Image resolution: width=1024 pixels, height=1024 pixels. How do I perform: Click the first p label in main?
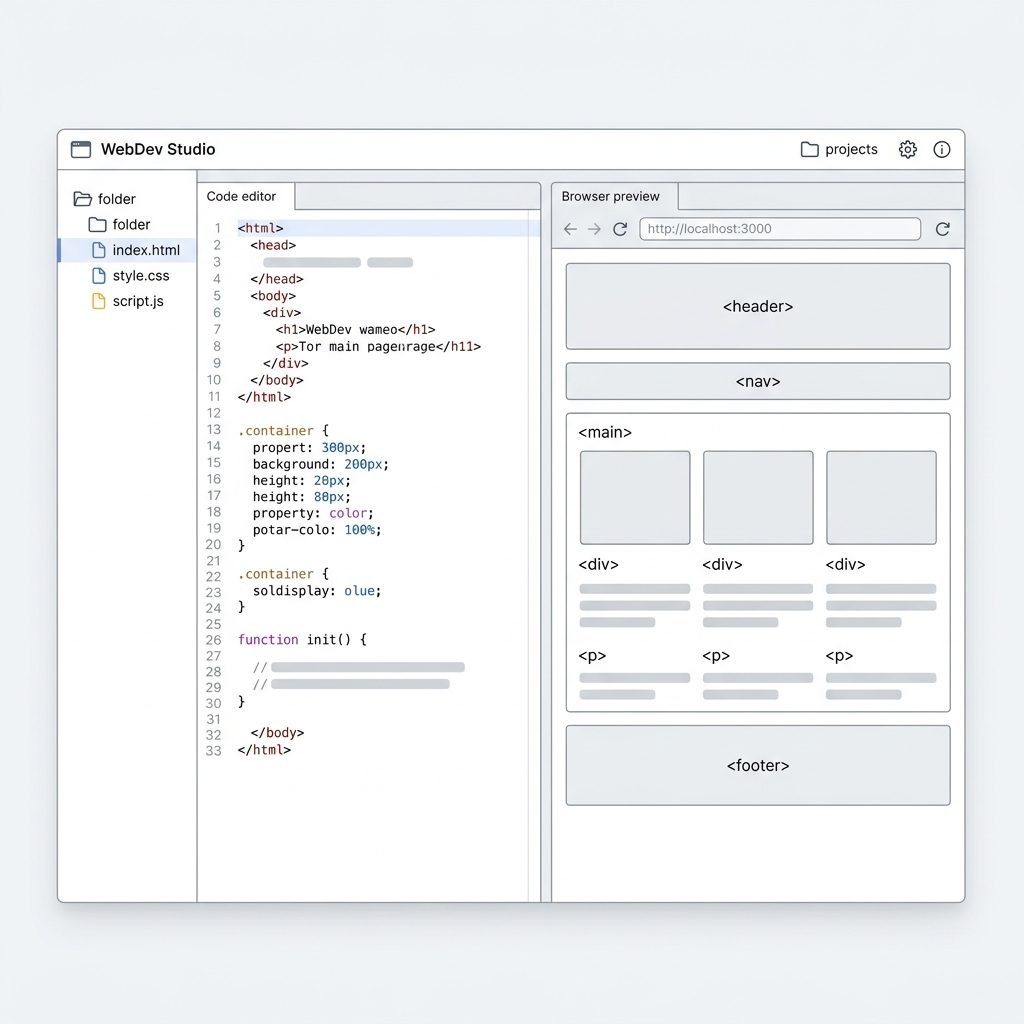pyautogui.click(x=592, y=656)
